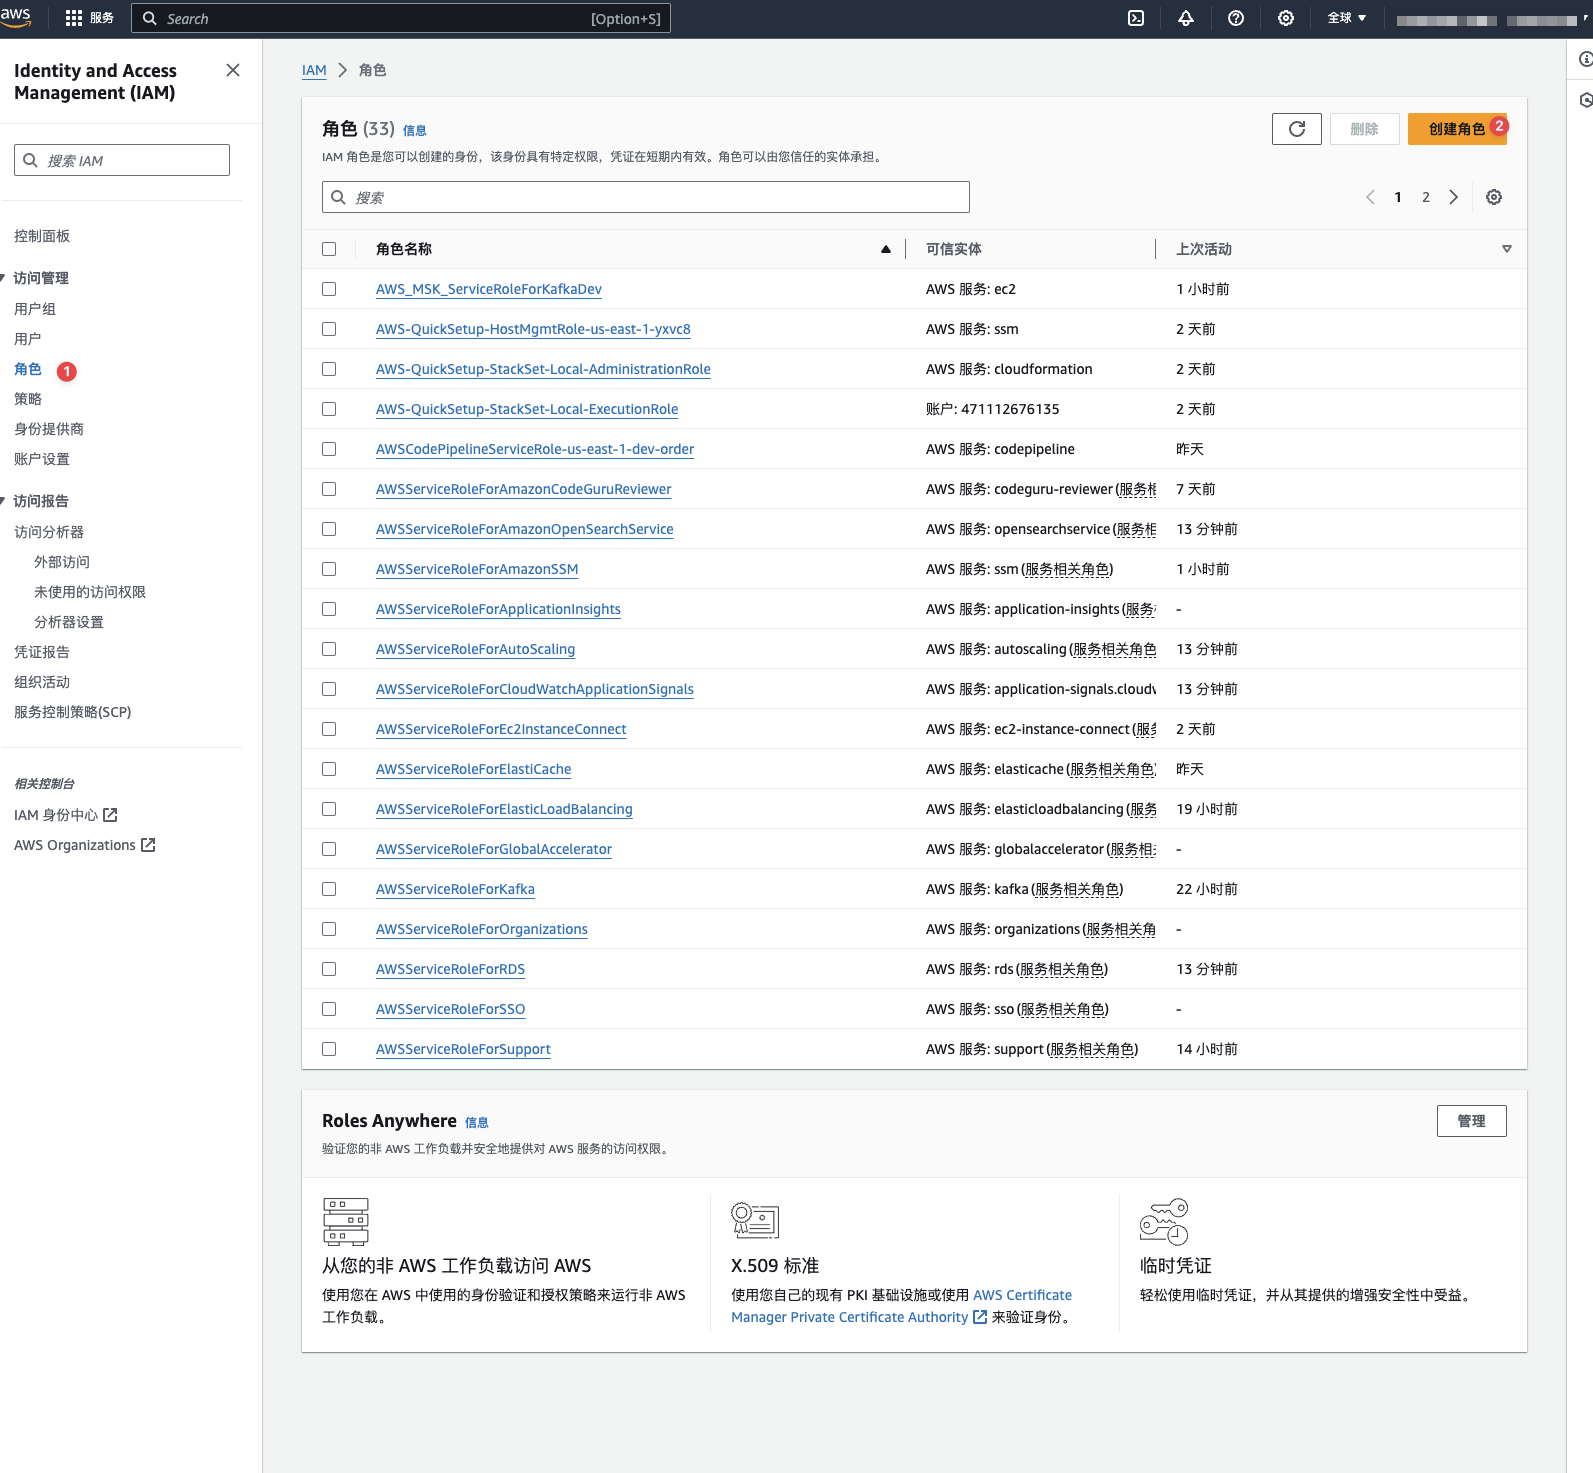Open 未使用的访问权限 in sidebar
This screenshot has height=1473, width=1593.
coord(90,592)
